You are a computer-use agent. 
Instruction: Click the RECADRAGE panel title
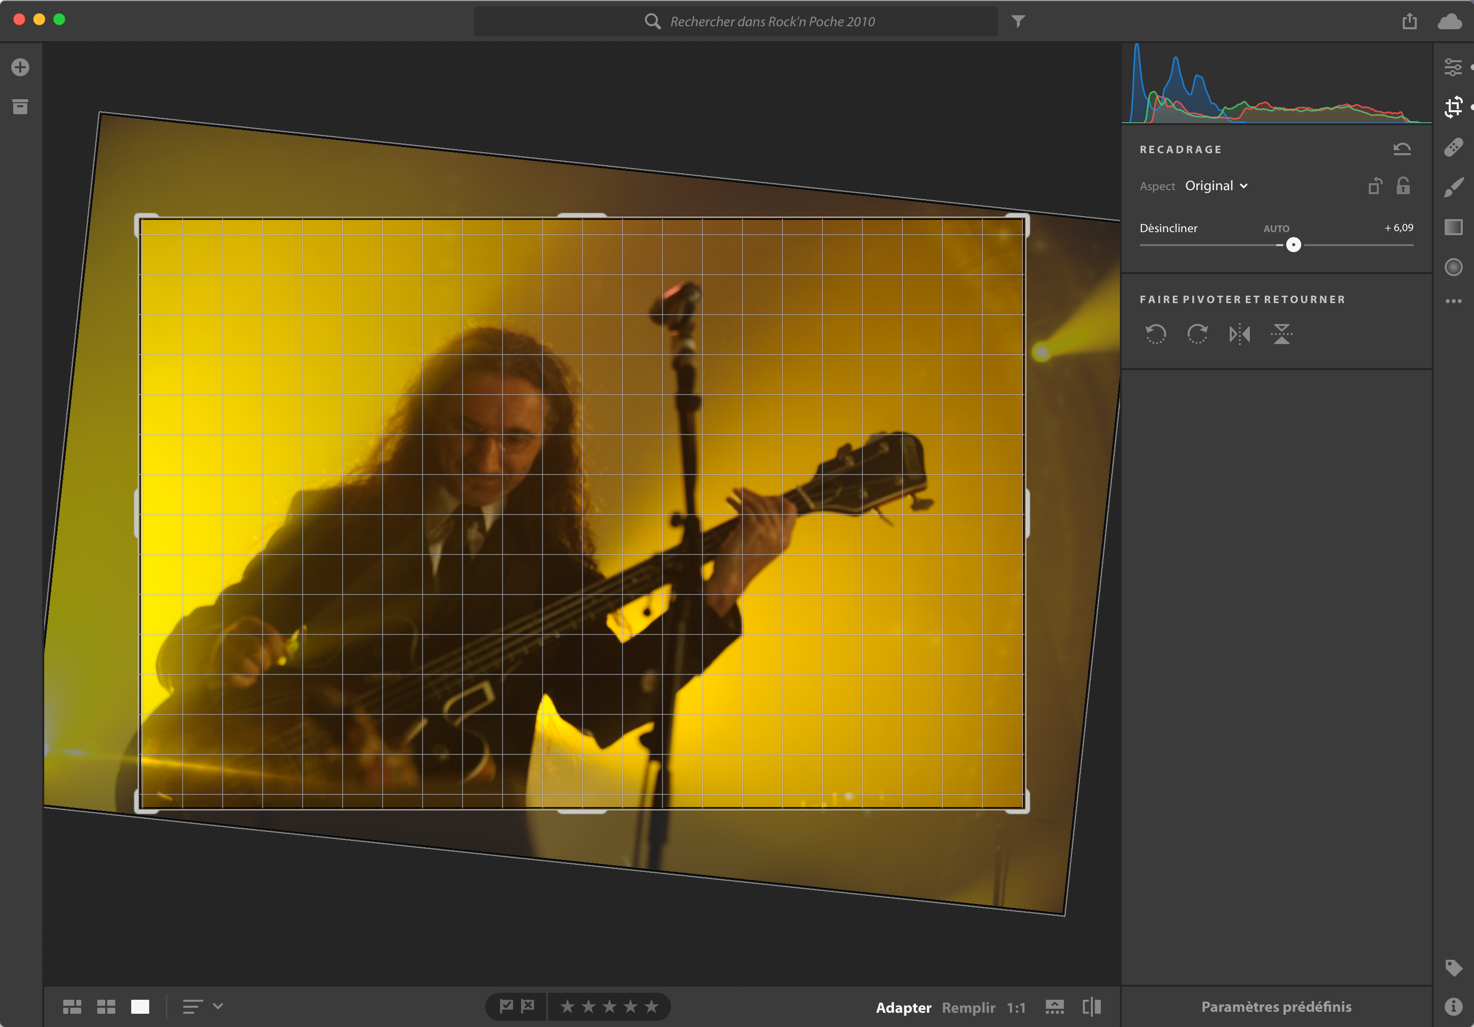pyautogui.click(x=1180, y=150)
